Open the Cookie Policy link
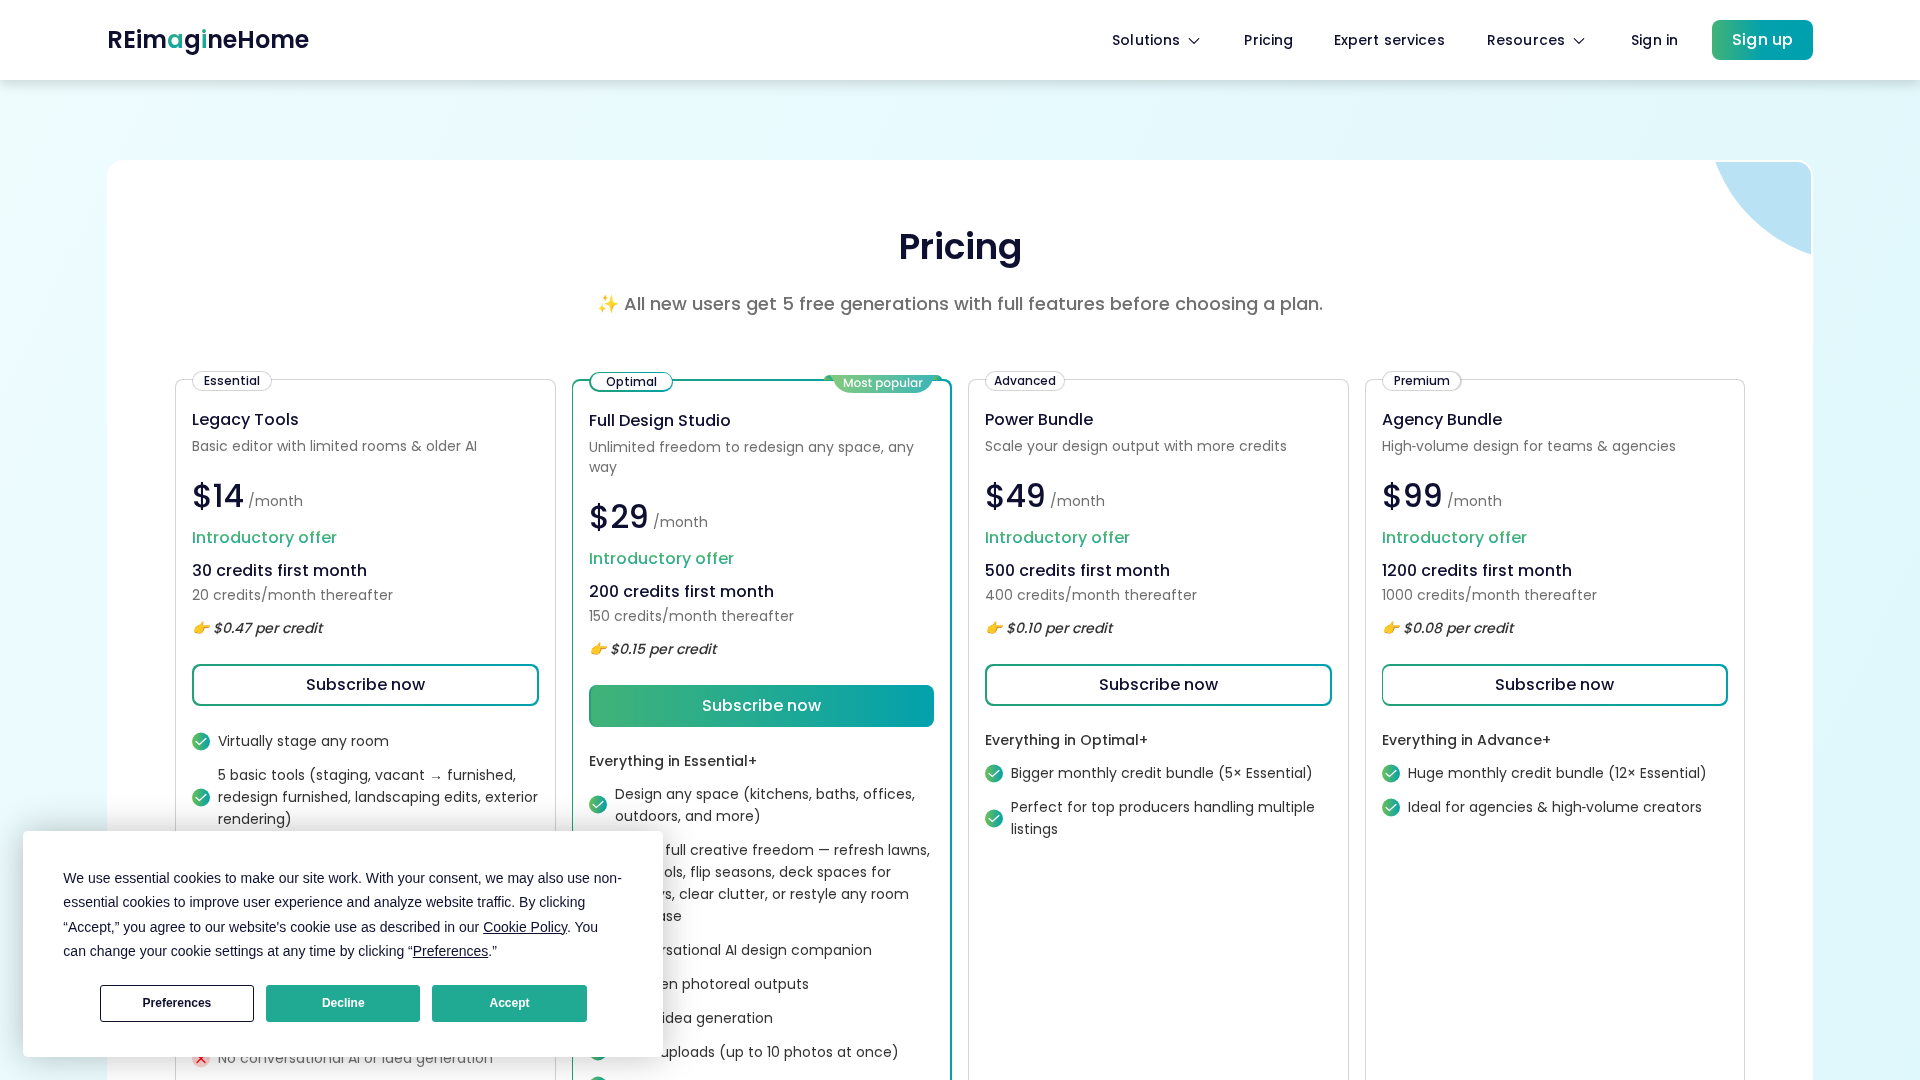Image resolution: width=1920 pixels, height=1080 pixels. (x=525, y=927)
